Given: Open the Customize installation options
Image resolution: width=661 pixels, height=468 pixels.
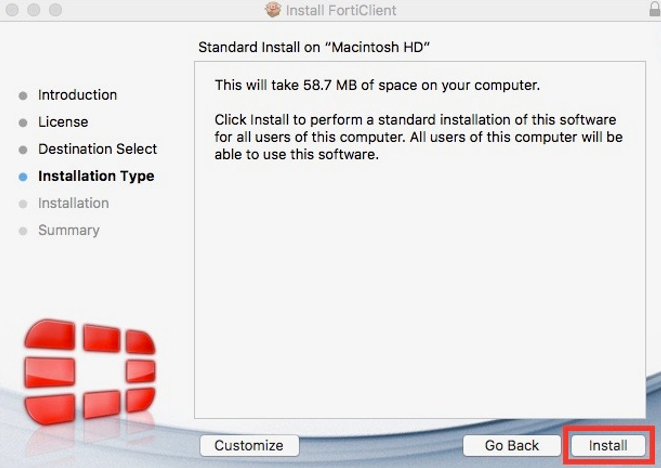Looking at the screenshot, I should coord(248,445).
